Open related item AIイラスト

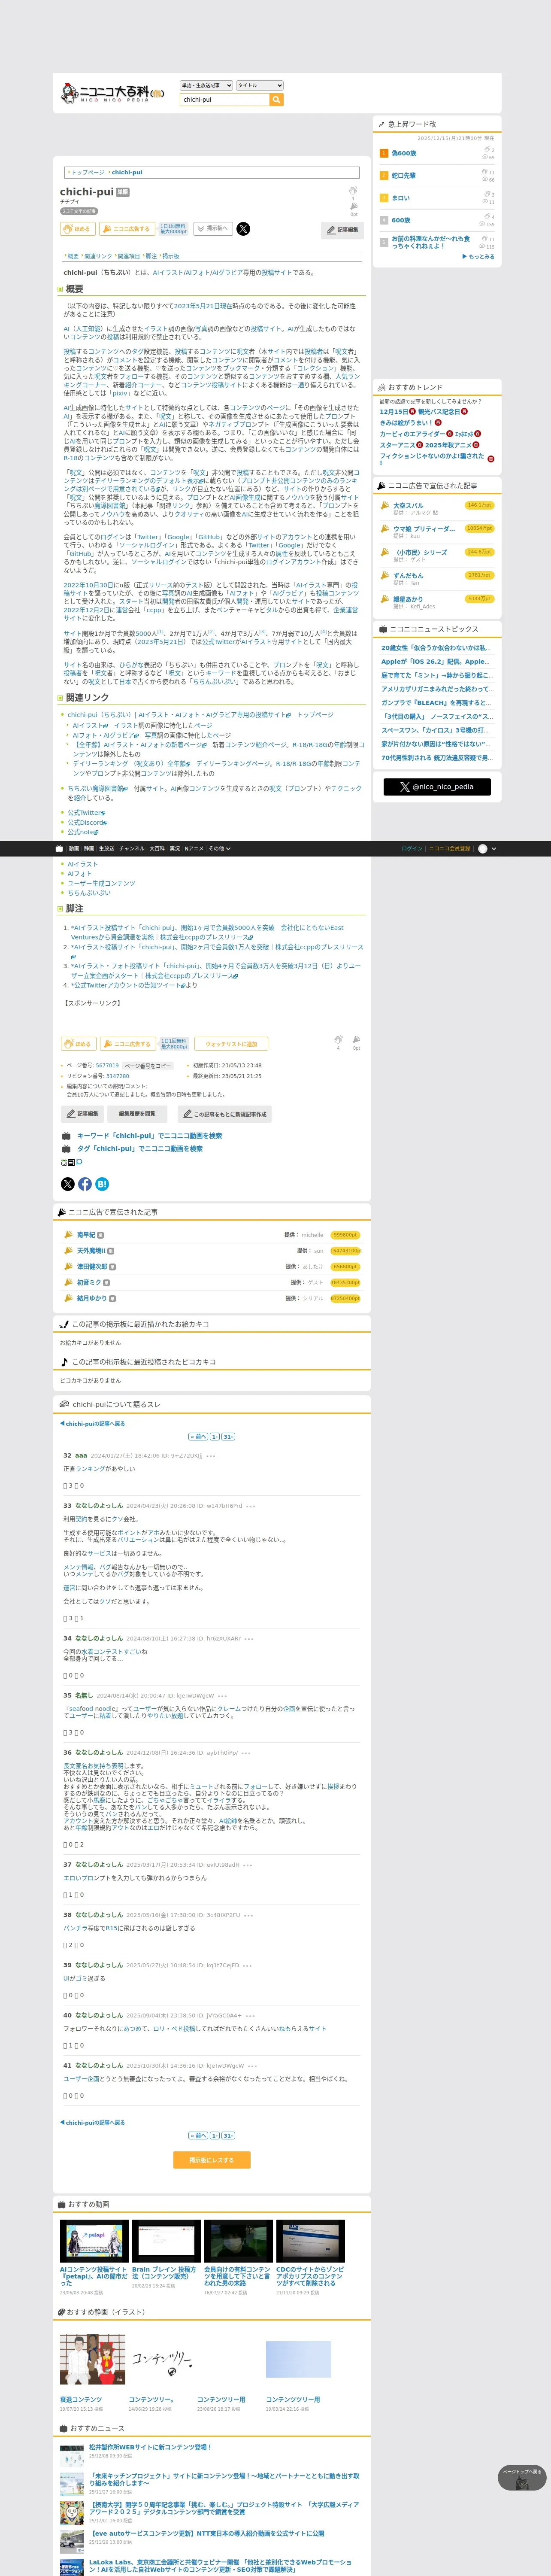coord(82,864)
